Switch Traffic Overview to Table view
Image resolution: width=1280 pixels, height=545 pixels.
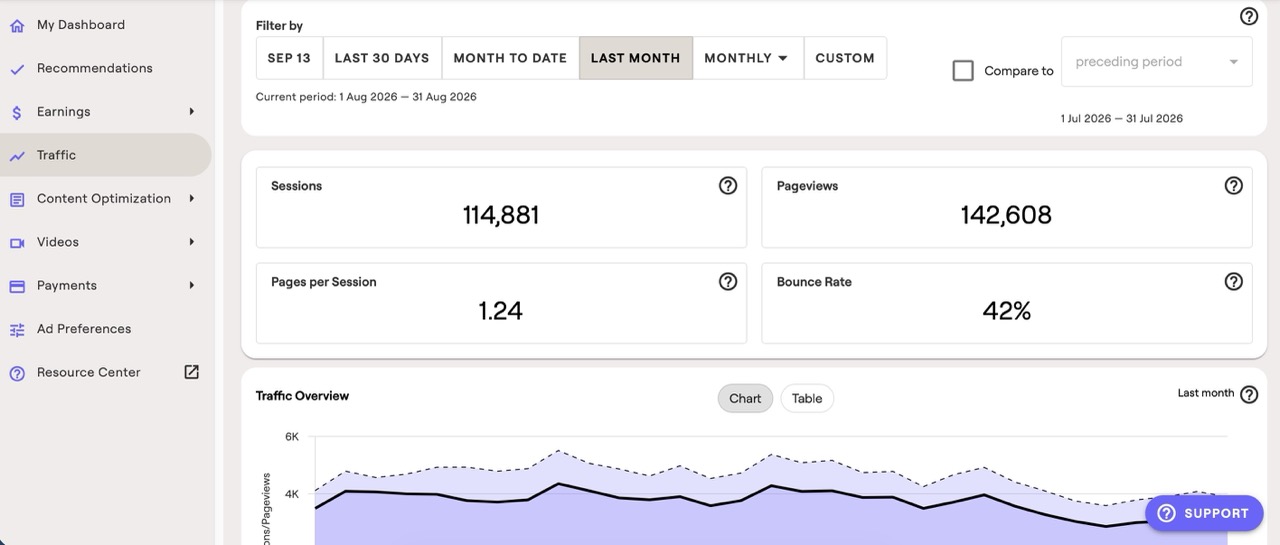tap(807, 398)
